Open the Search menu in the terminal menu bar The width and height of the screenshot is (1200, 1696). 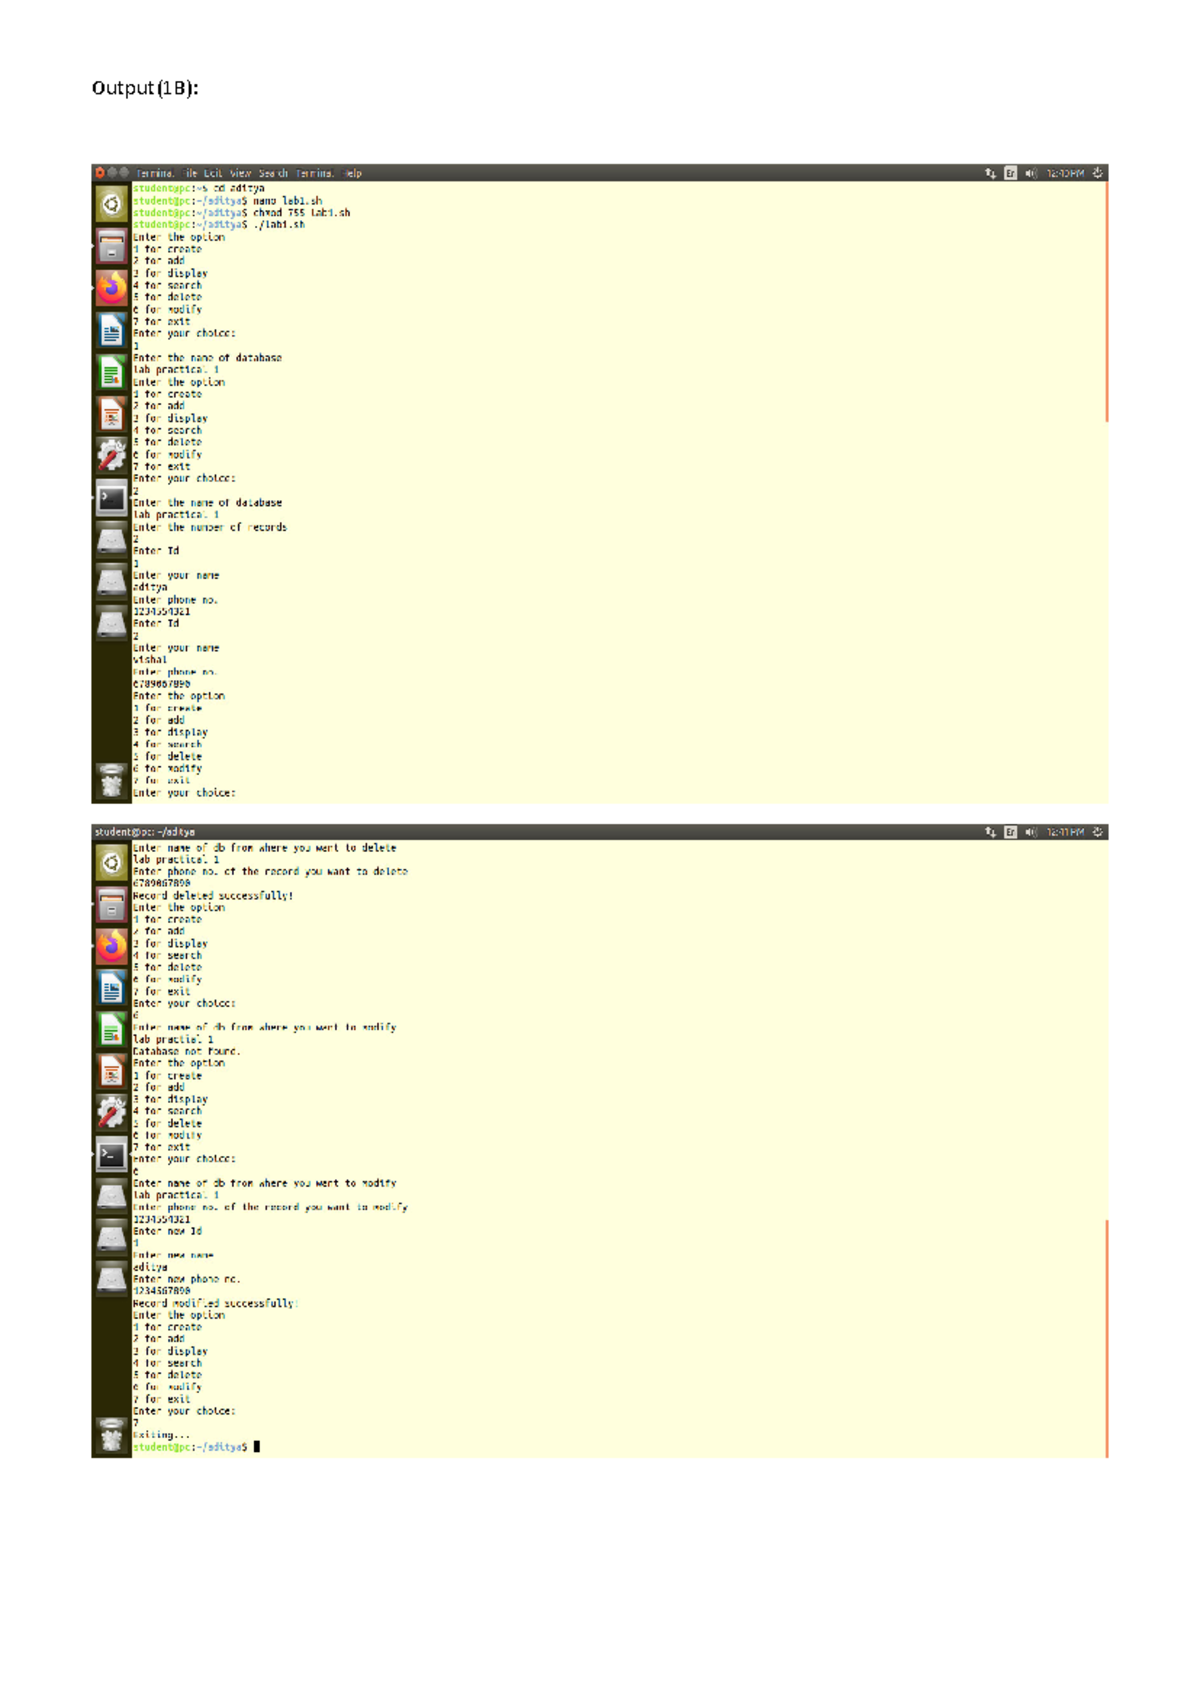(x=273, y=173)
